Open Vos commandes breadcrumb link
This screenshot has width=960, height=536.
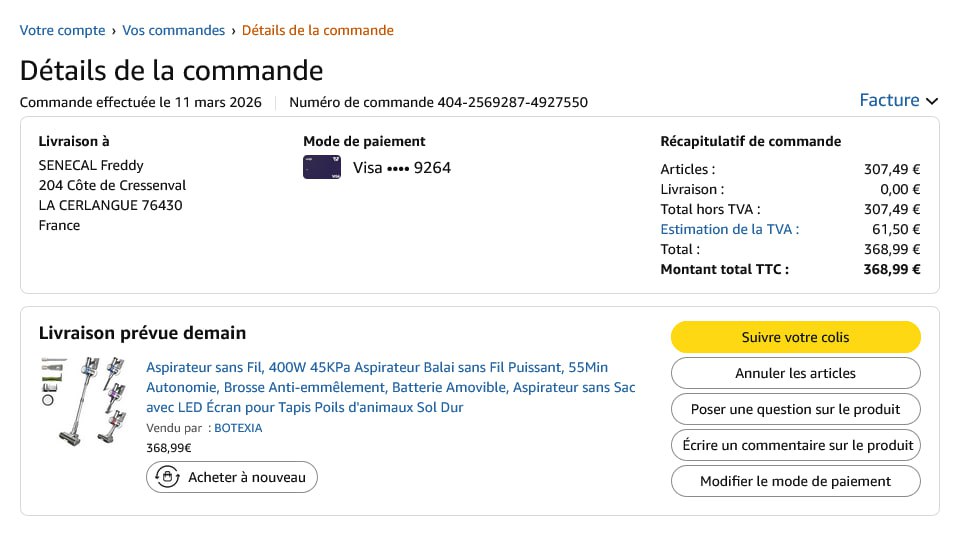pos(173,30)
